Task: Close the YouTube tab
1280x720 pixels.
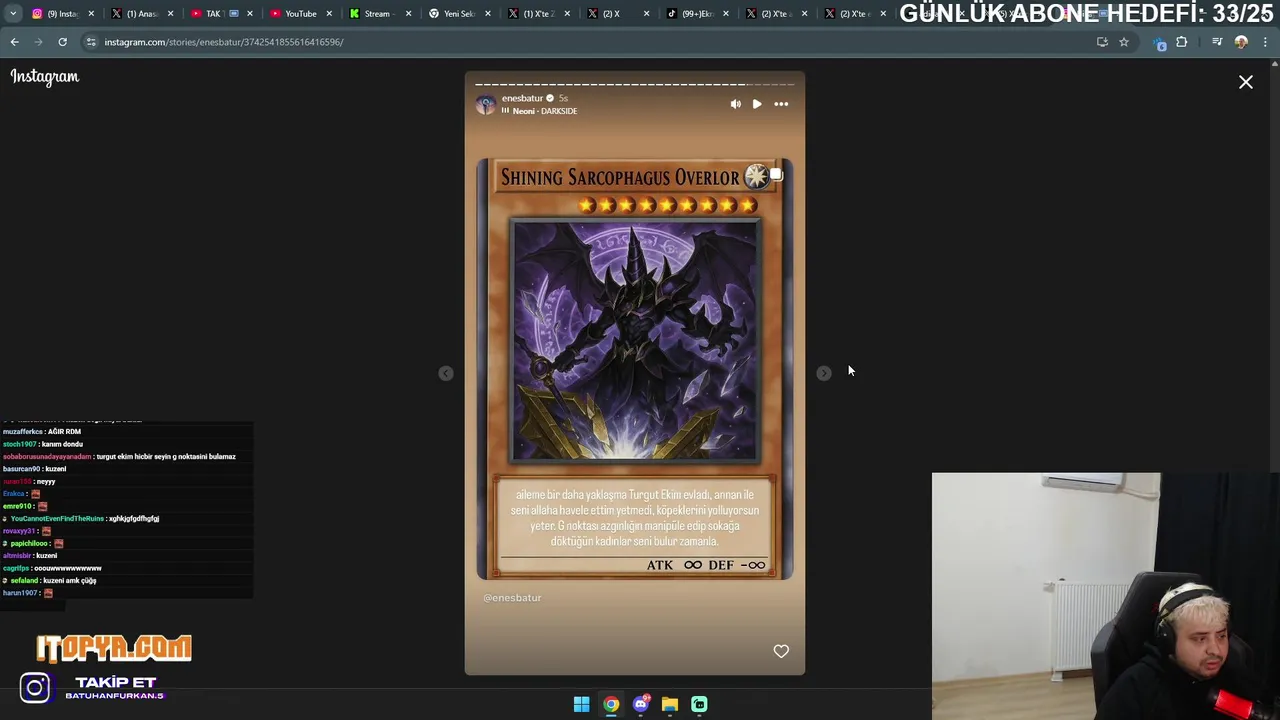Action: pyautogui.click(x=329, y=14)
